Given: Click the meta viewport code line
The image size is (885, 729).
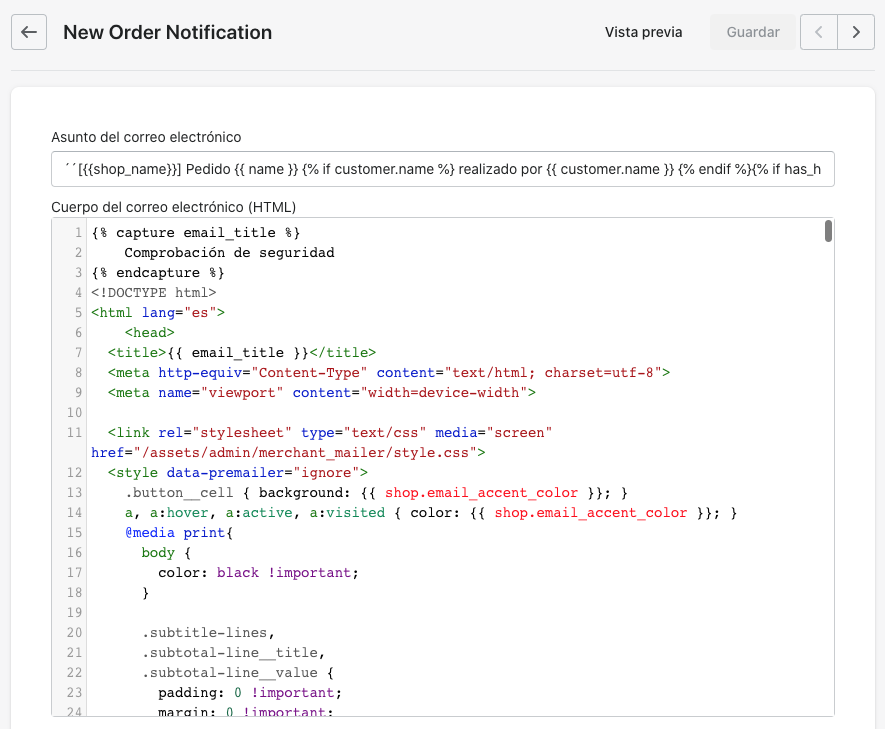Looking at the screenshot, I should (x=322, y=393).
